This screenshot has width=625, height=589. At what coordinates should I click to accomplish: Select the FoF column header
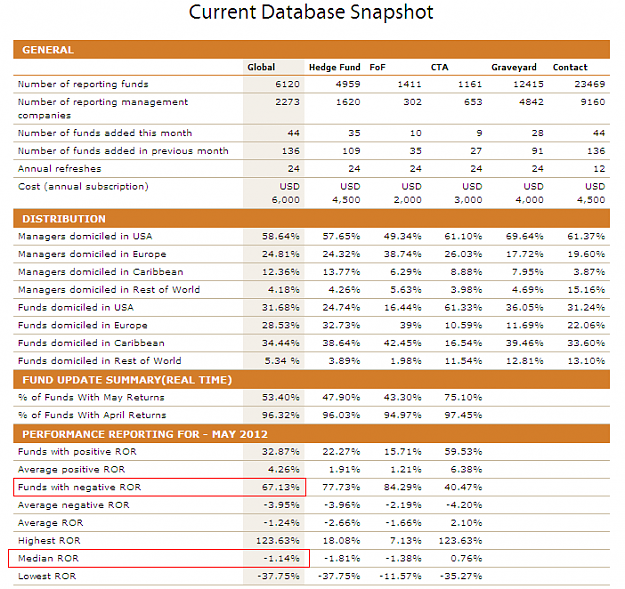(x=377, y=67)
